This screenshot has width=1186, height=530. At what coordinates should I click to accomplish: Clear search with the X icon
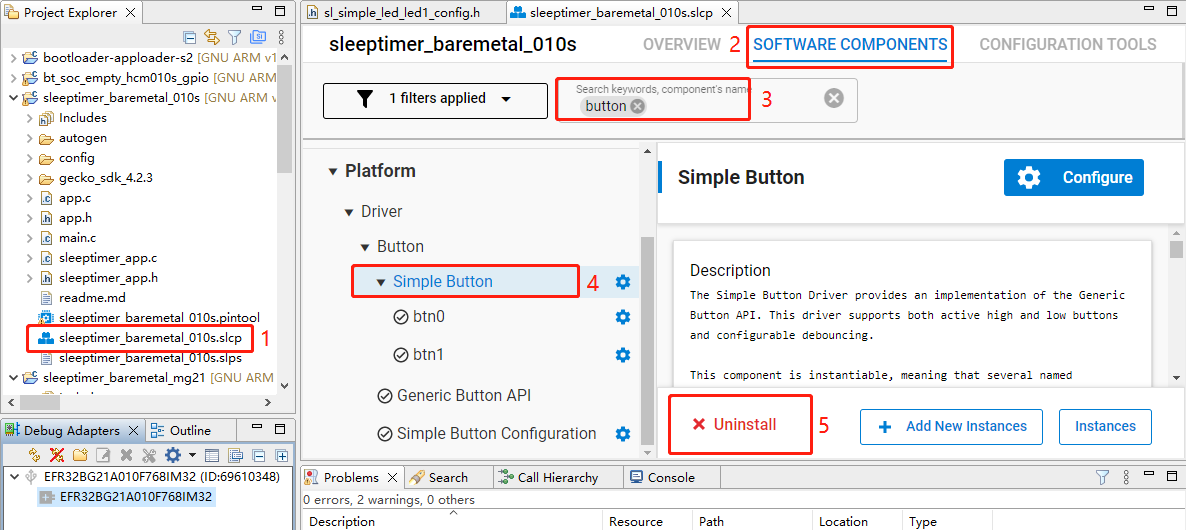pos(833,98)
